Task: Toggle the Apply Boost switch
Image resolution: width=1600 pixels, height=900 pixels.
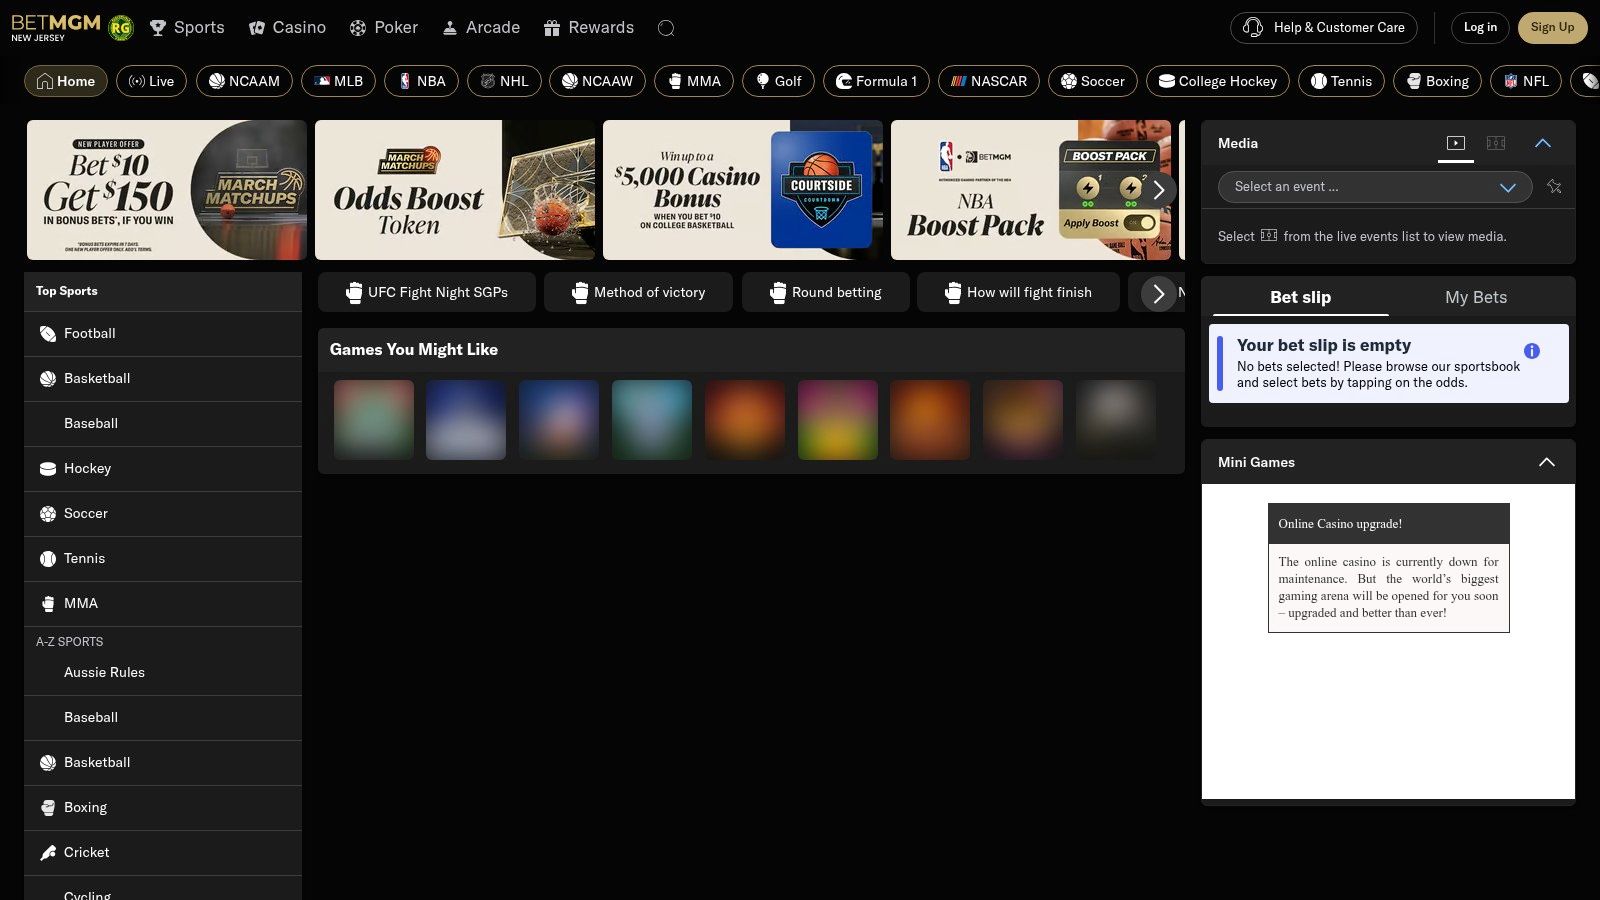Action: tap(1139, 223)
